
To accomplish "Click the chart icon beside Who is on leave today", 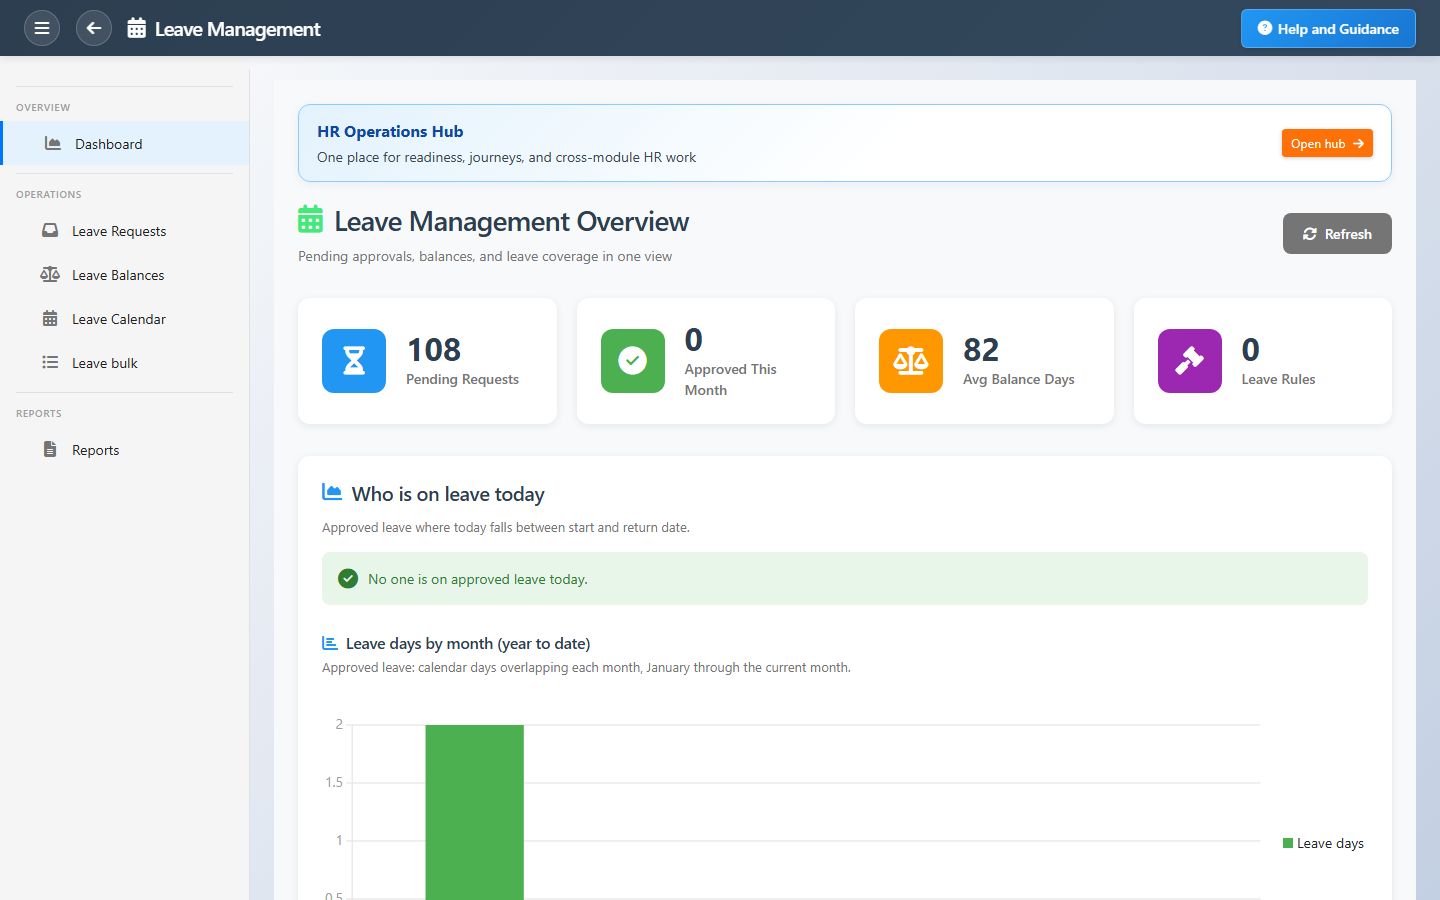I will tap(332, 491).
